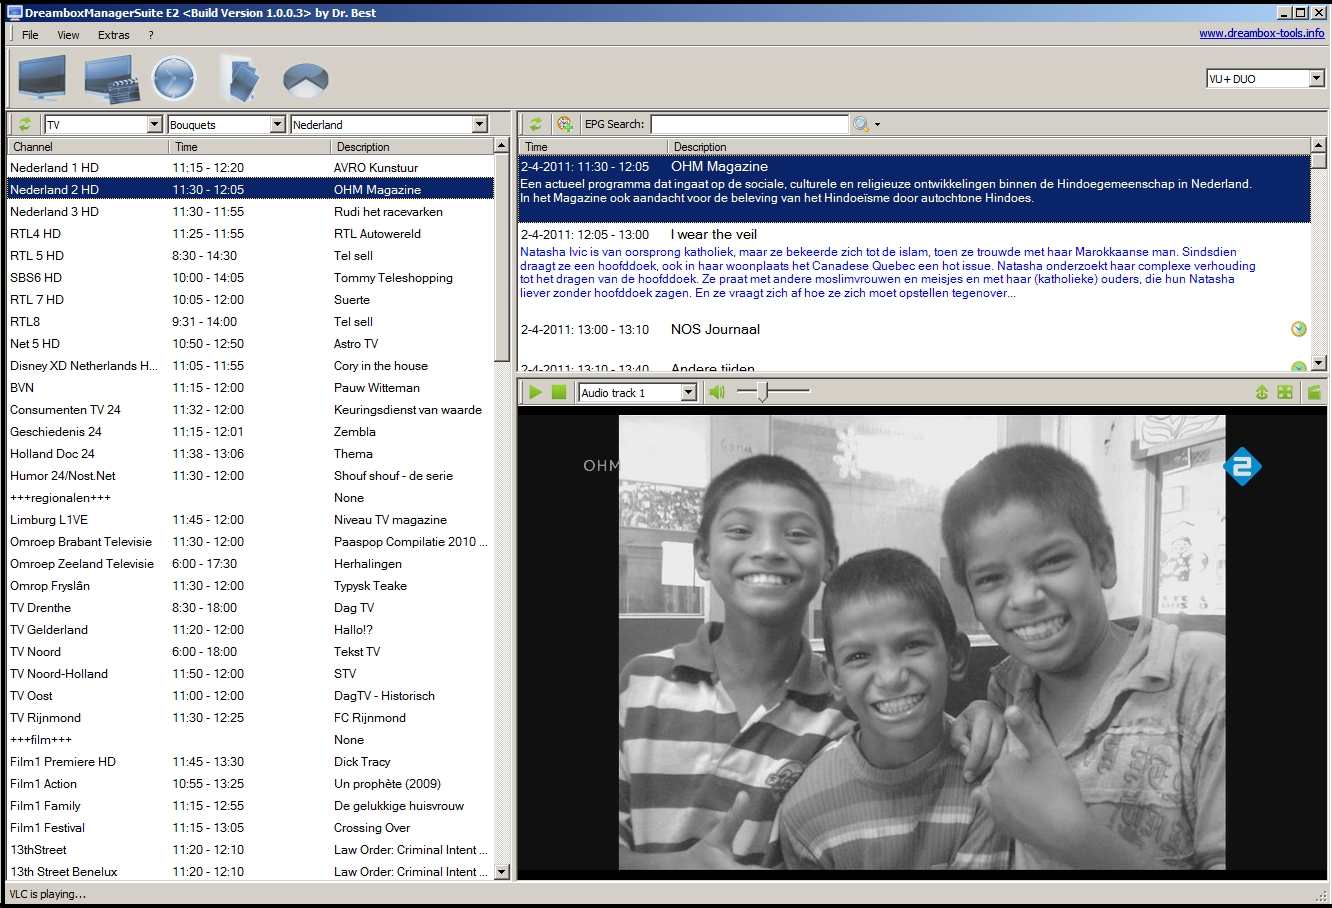Select the Film1 Action channel
Image resolution: width=1332 pixels, height=908 pixels.
(250, 784)
